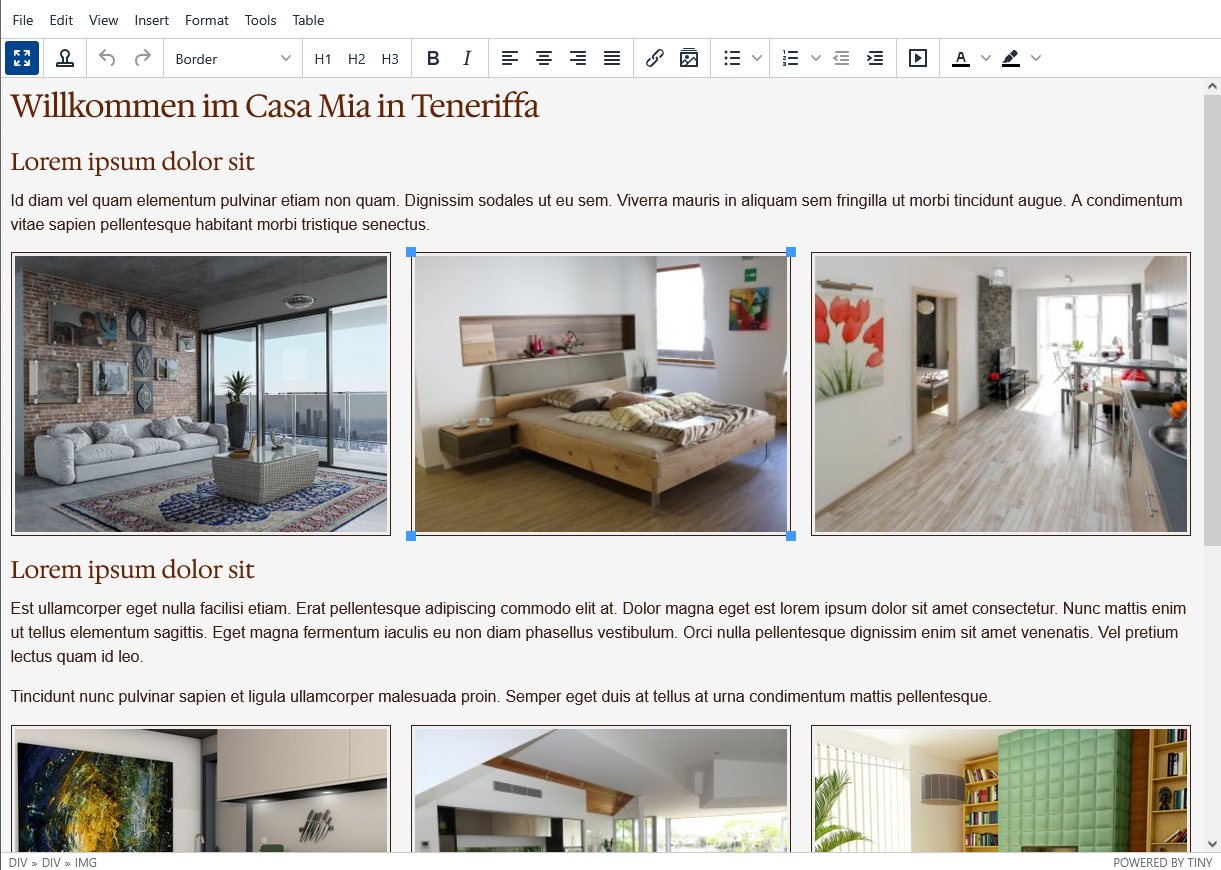Image resolution: width=1221 pixels, height=870 pixels.
Task: Toggle bold formatting
Action: (x=433, y=59)
